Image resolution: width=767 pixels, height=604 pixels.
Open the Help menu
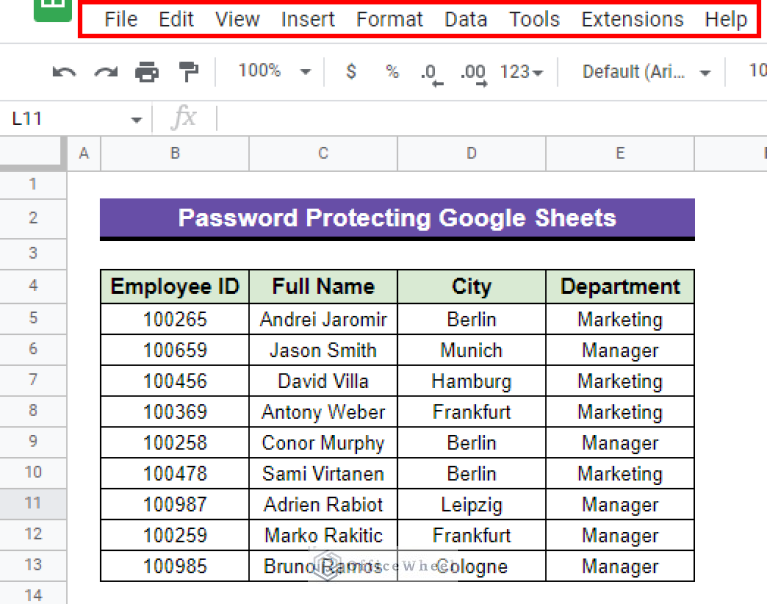tap(726, 20)
